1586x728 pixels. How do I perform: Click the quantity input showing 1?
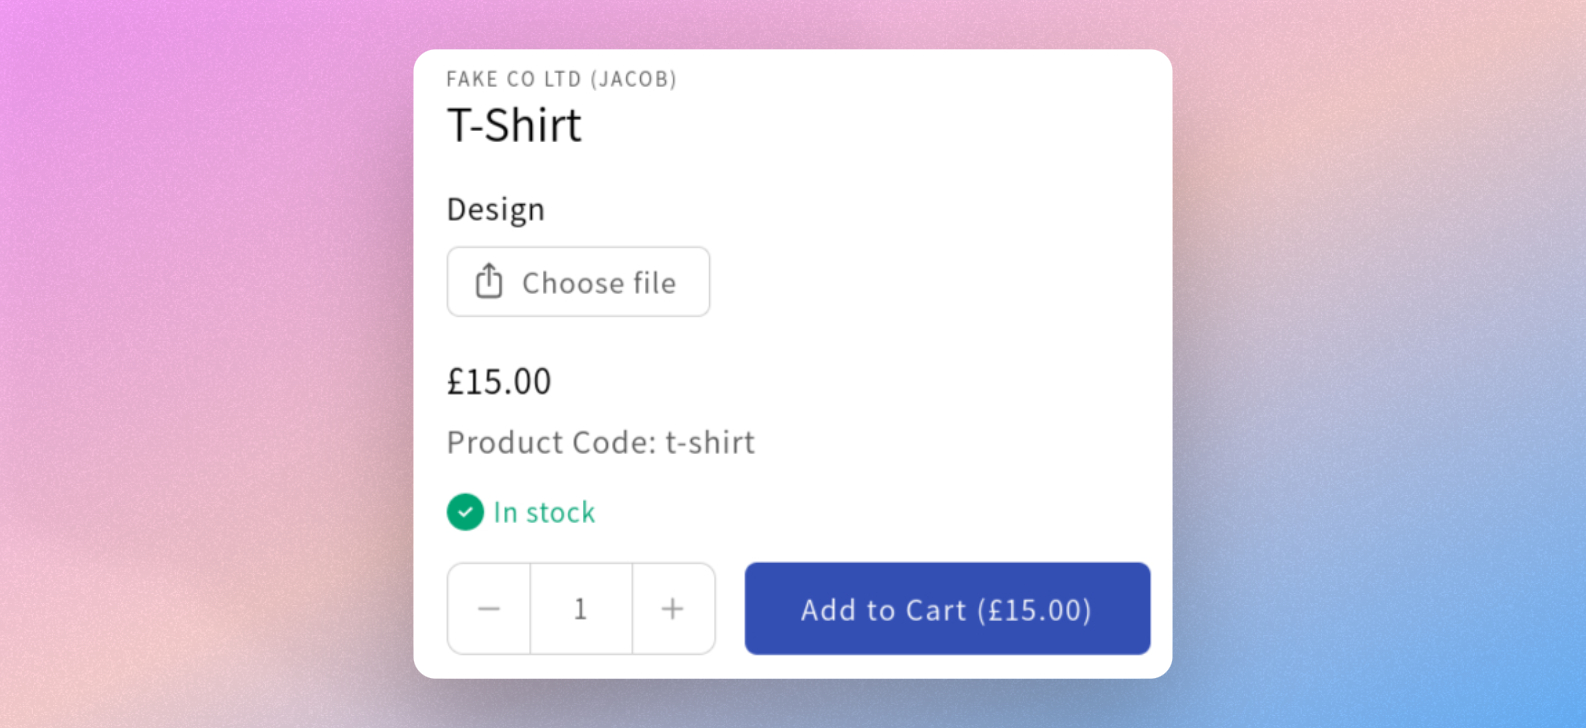pyautogui.click(x=581, y=608)
